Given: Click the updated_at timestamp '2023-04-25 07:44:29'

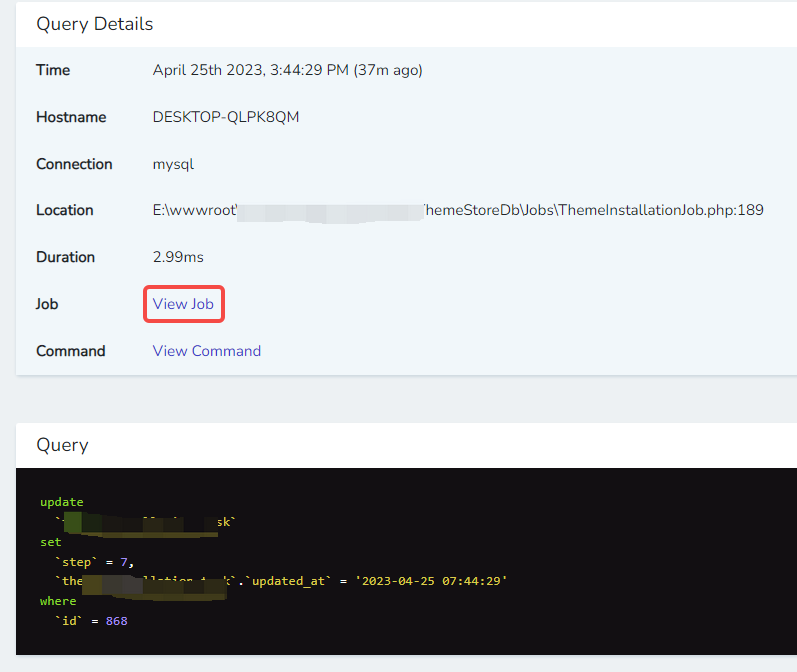Looking at the screenshot, I should 431,581.
